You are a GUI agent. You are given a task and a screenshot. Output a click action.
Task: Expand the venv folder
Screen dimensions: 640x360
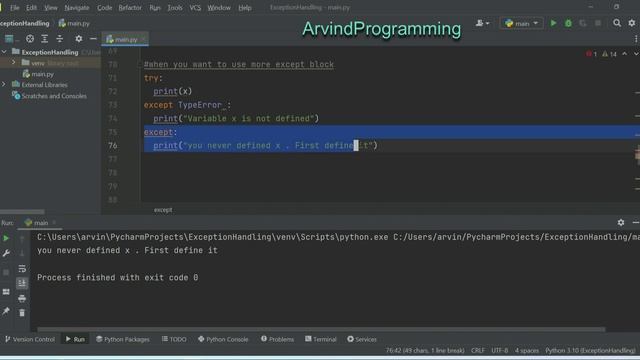[x=13, y=62]
